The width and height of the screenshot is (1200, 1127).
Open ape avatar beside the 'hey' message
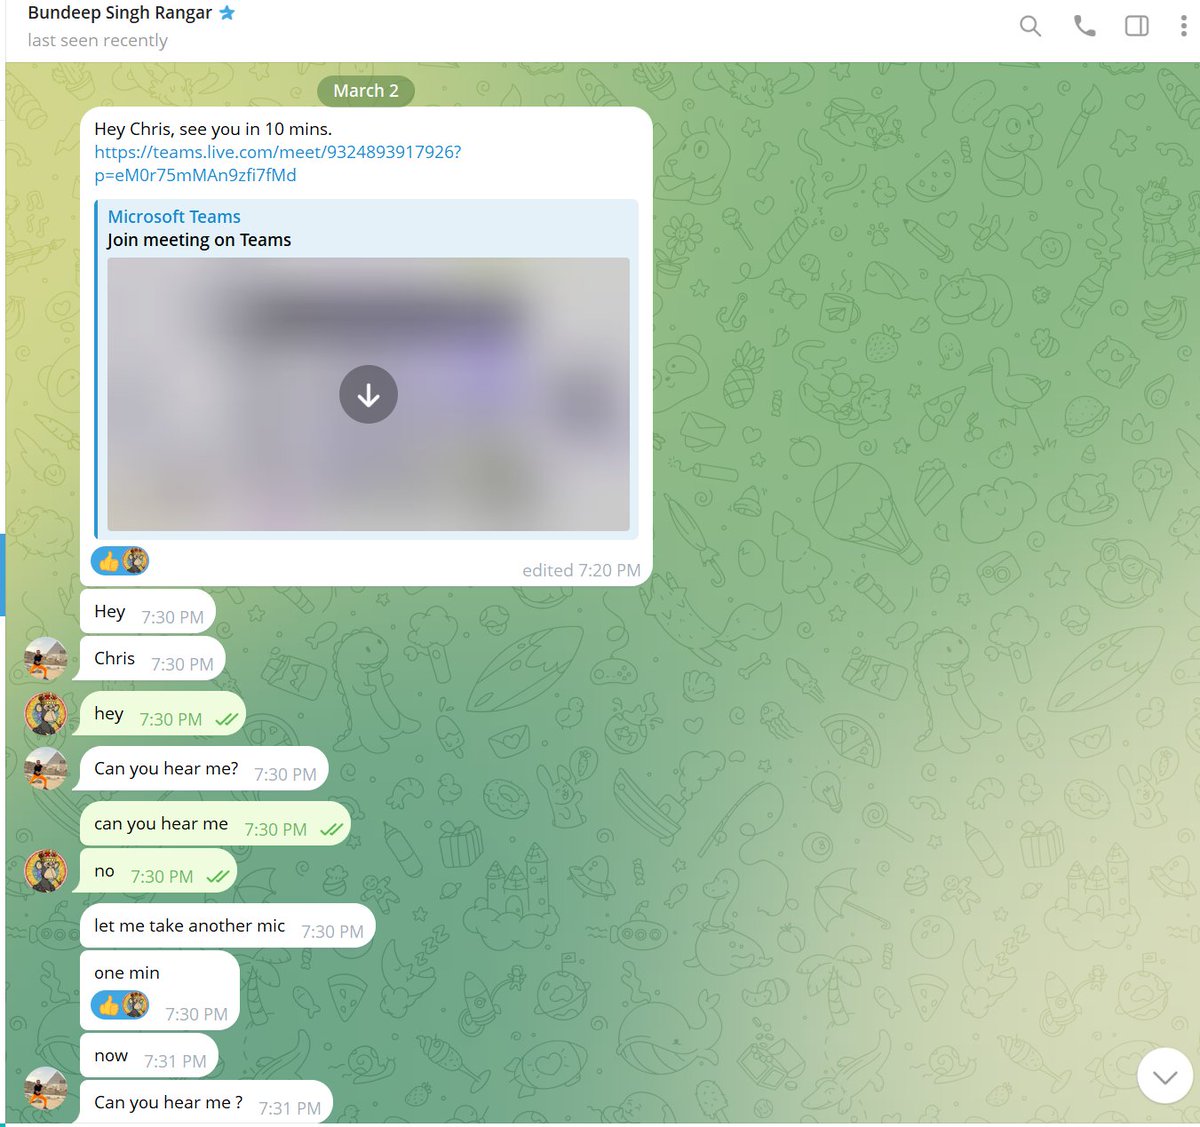point(46,714)
